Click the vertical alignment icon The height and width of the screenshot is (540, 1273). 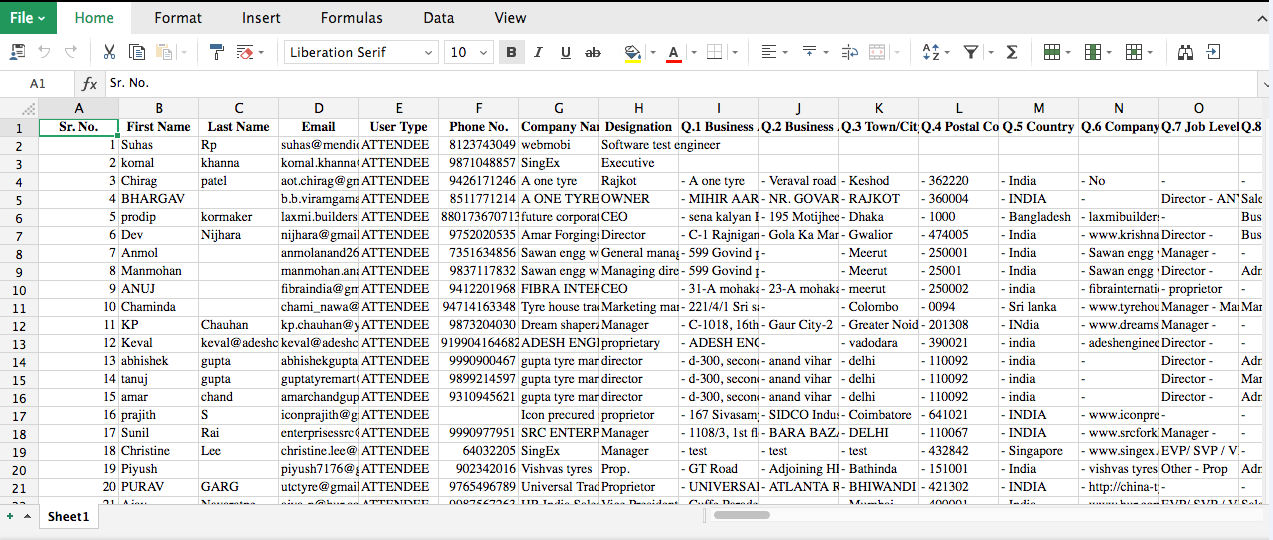809,52
